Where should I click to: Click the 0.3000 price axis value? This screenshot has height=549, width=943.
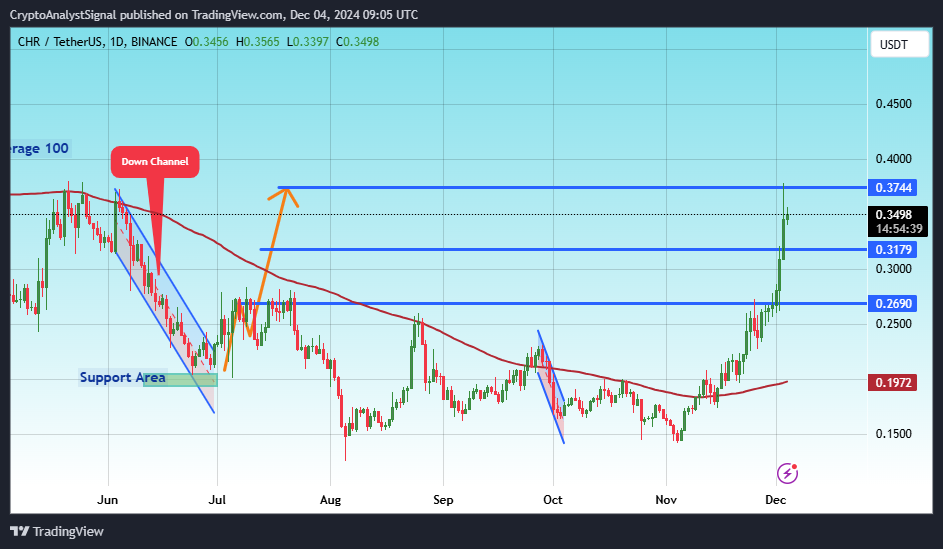[894, 269]
